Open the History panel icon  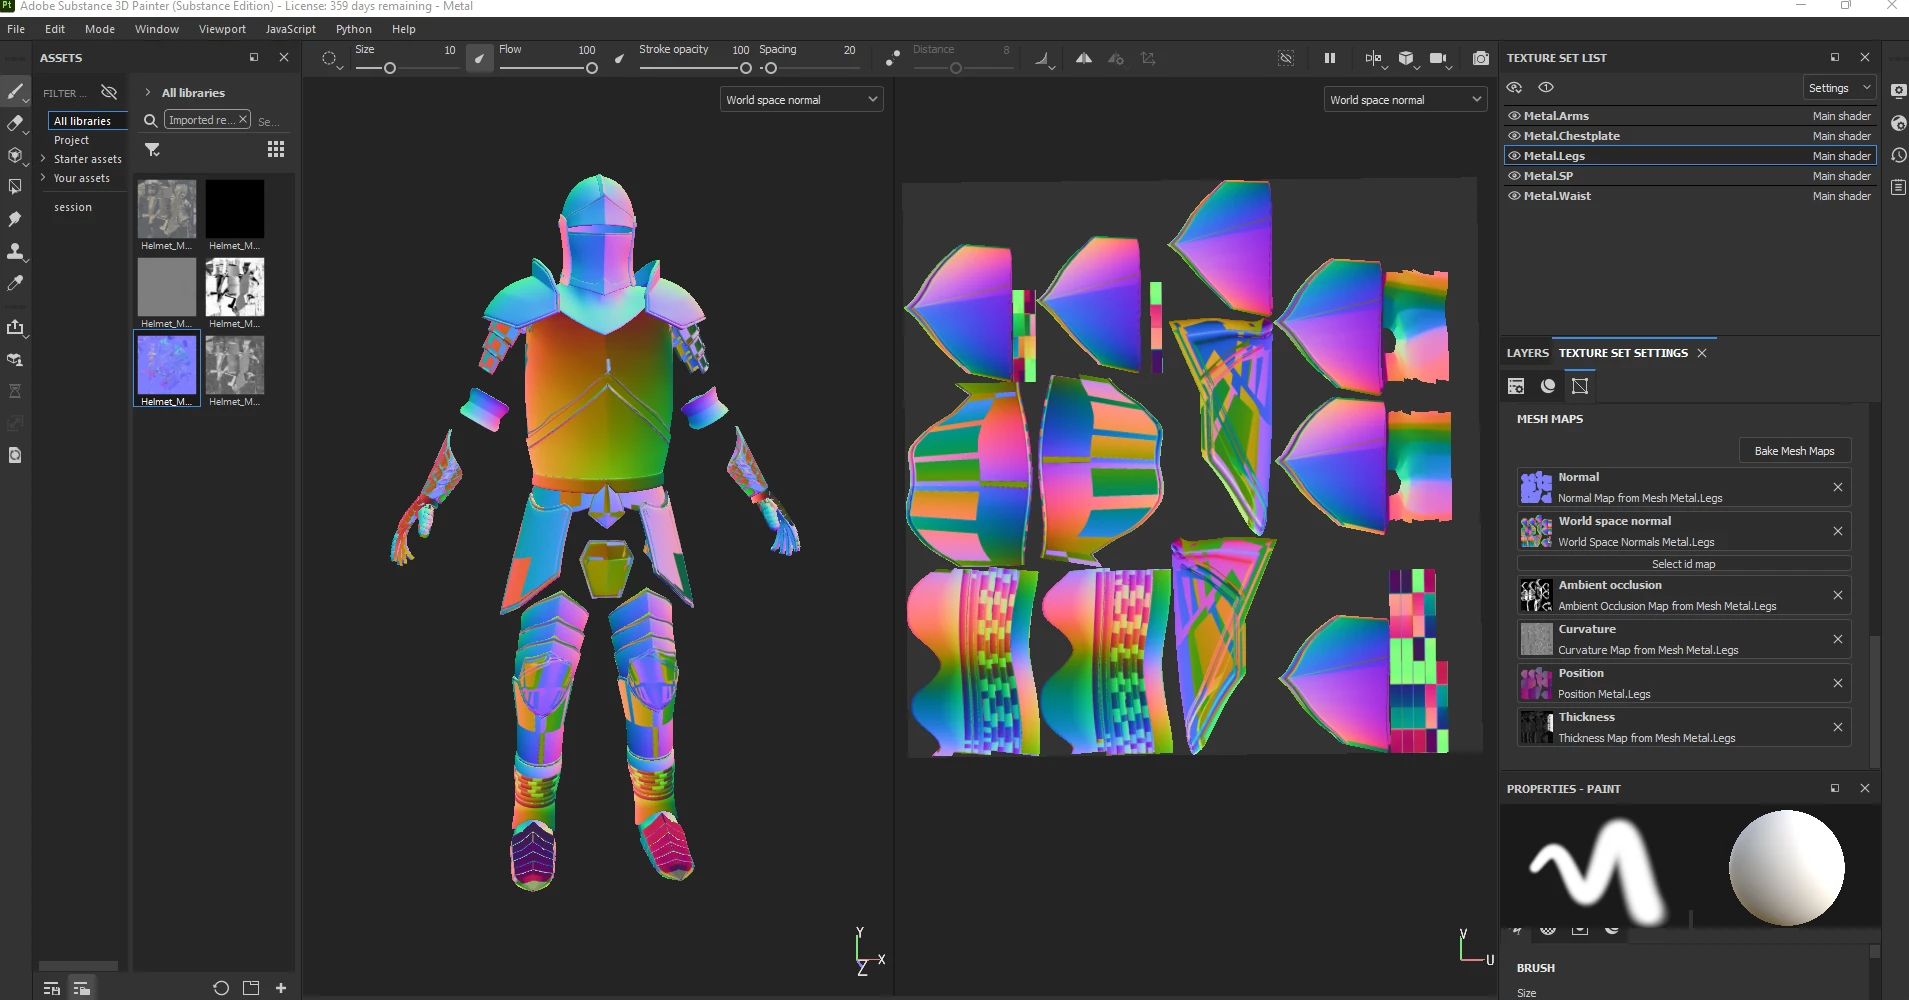[1898, 155]
